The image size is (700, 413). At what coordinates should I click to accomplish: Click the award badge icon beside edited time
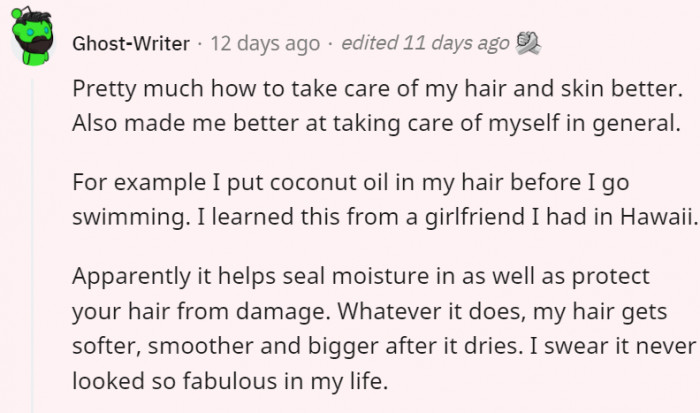[x=528, y=43]
